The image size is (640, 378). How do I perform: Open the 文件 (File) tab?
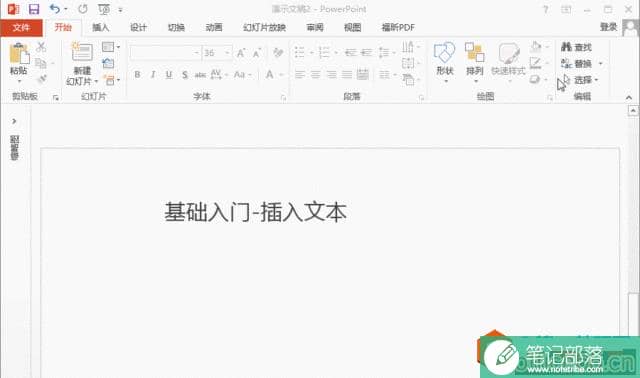(x=21, y=27)
